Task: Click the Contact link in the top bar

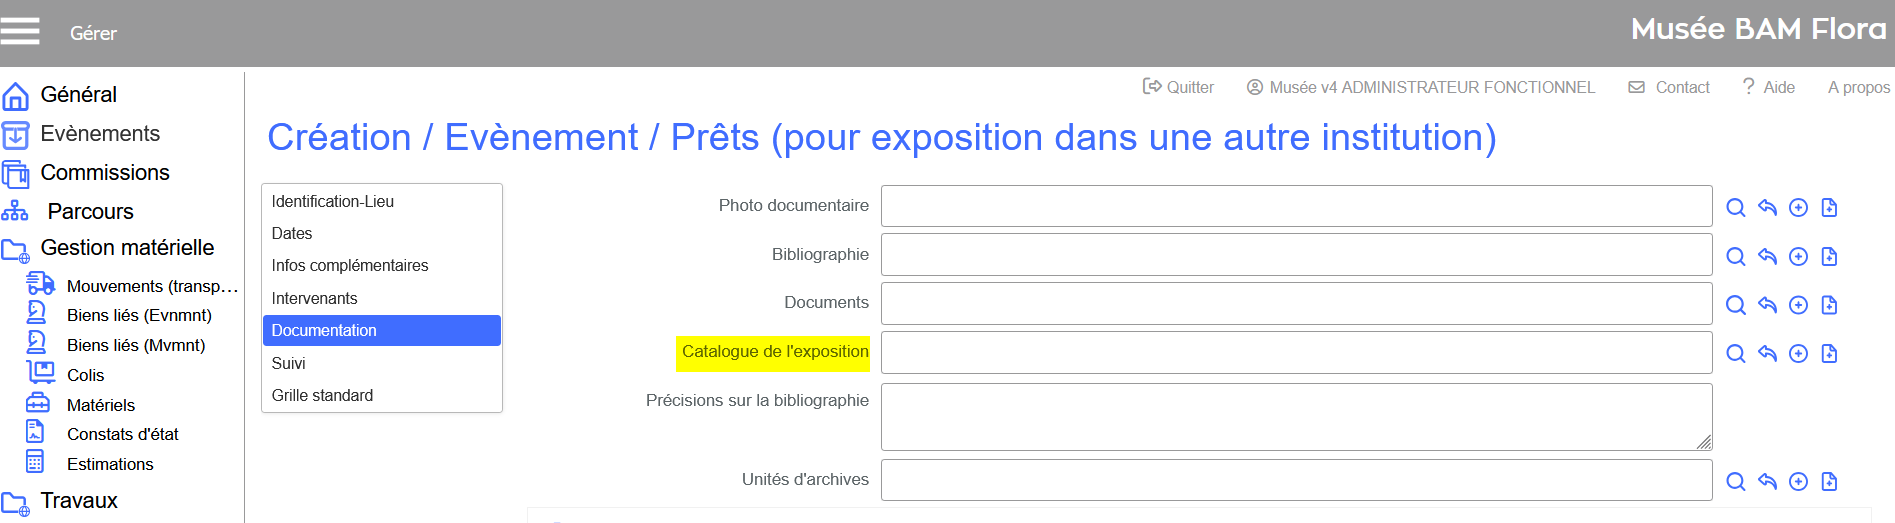Action: tap(1670, 88)
